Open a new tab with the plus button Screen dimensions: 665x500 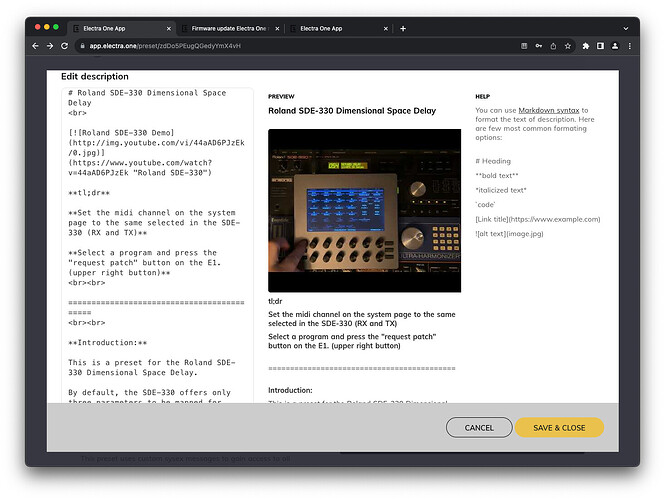[403, 28]
